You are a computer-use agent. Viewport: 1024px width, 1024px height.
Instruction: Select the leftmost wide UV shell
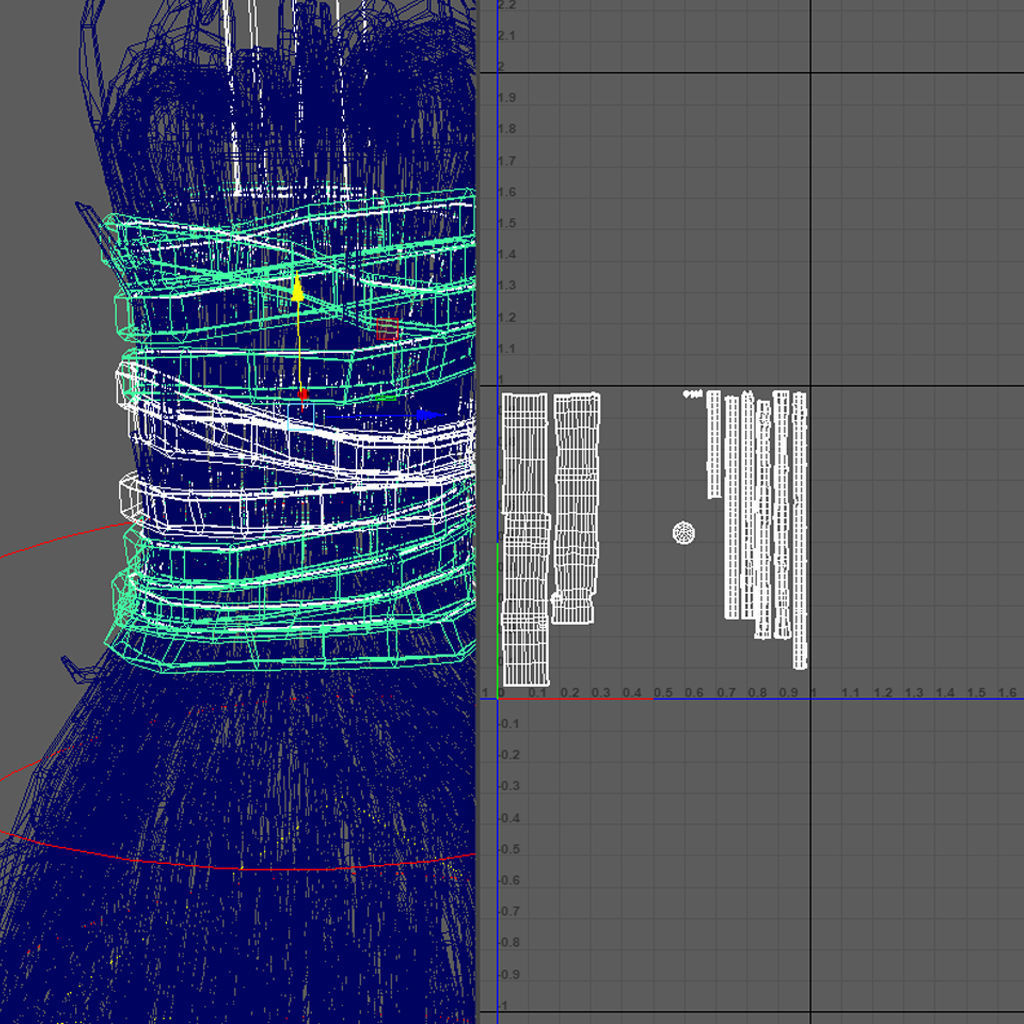coord(526,539)
